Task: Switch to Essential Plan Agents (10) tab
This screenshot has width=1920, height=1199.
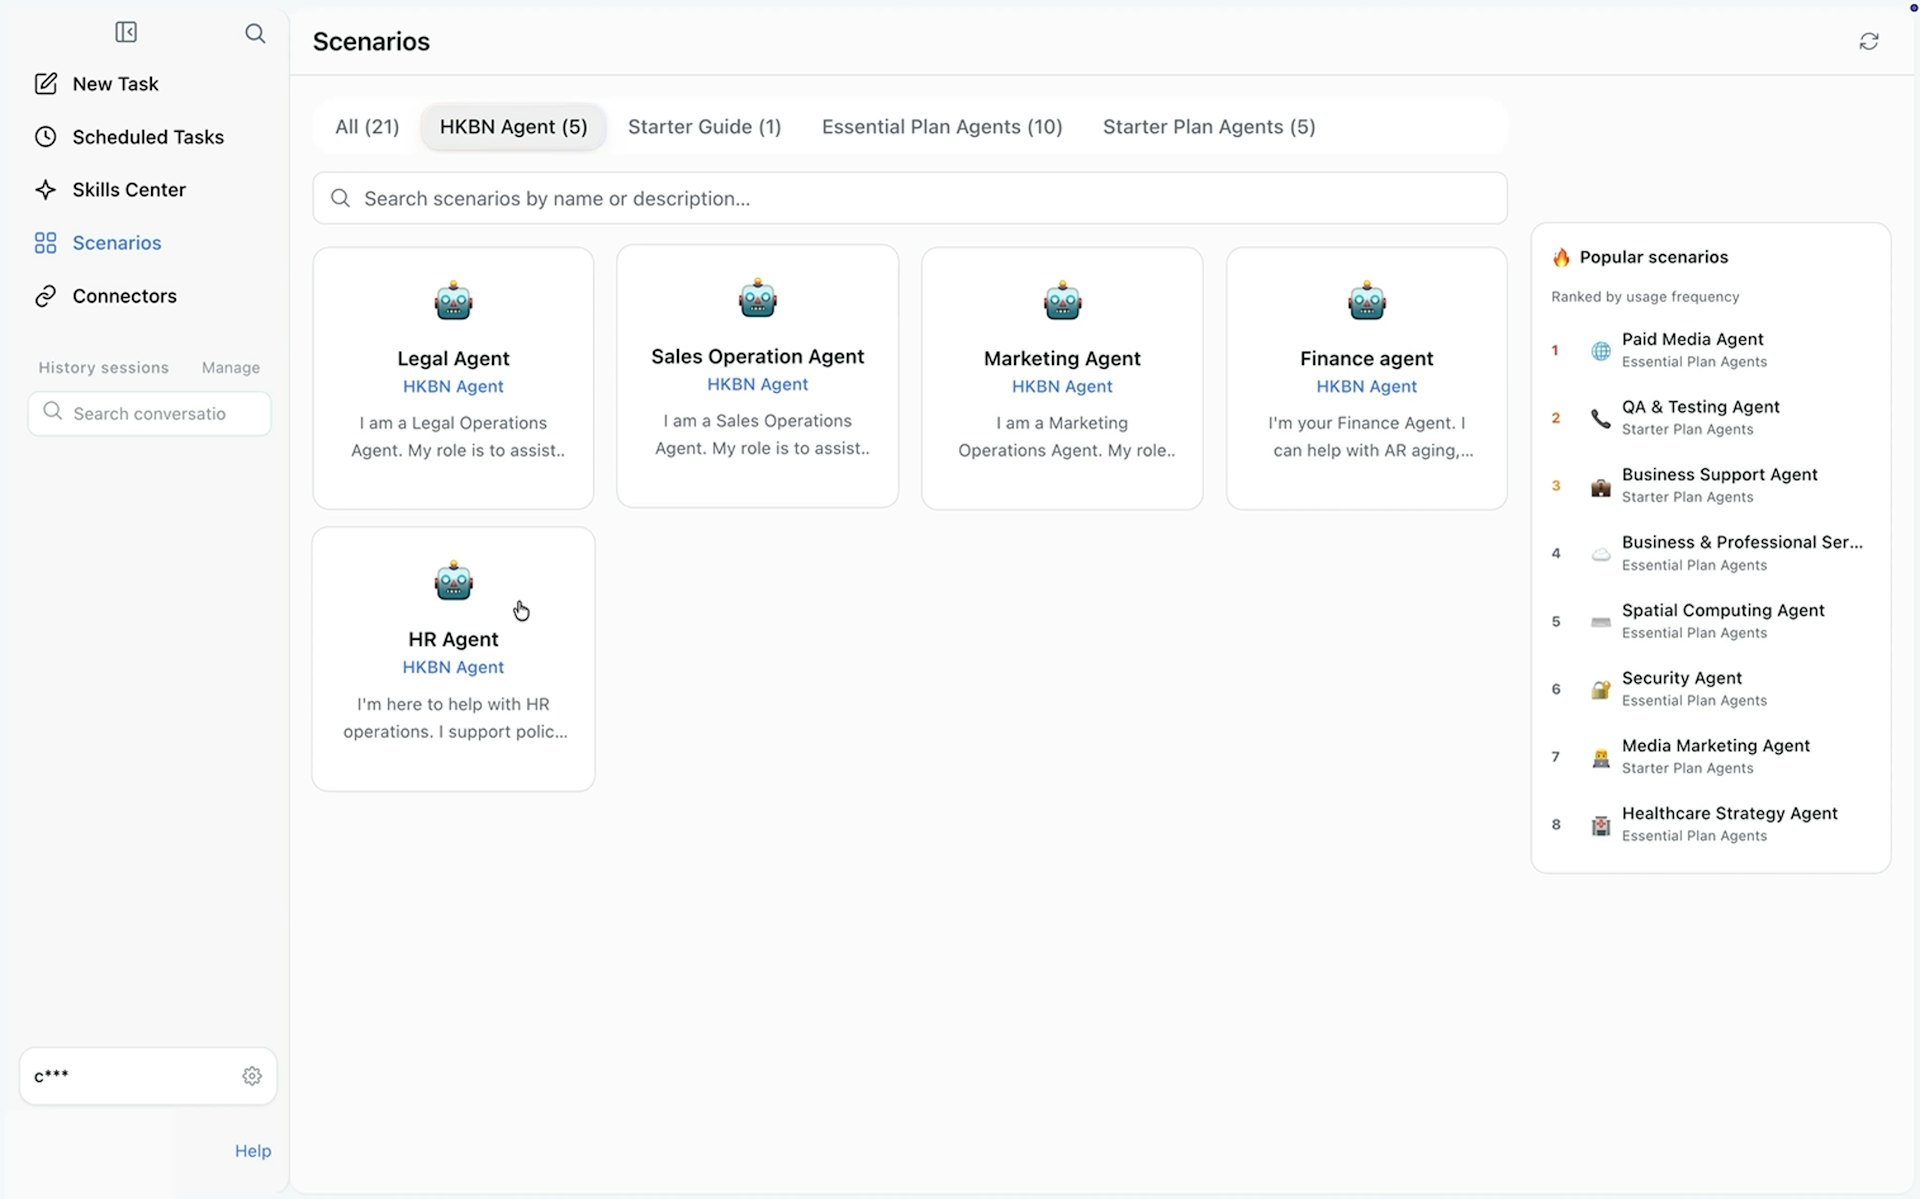Action: tap(942, 127)
